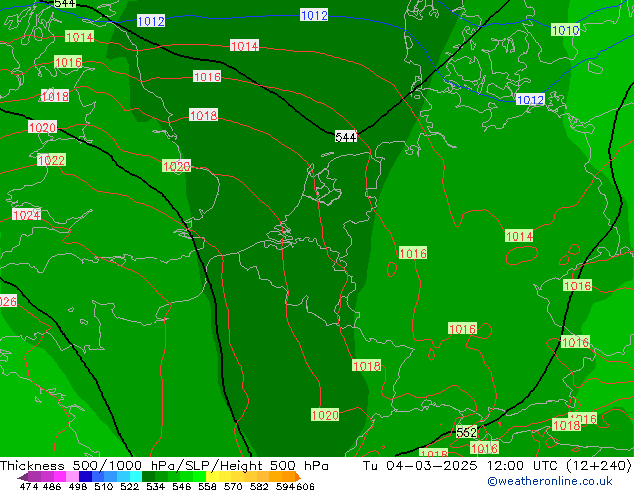Click the darkest green legend swatch above 534
Image resolution: width=634 pixels, height=490 pixels.
point(148,477)
